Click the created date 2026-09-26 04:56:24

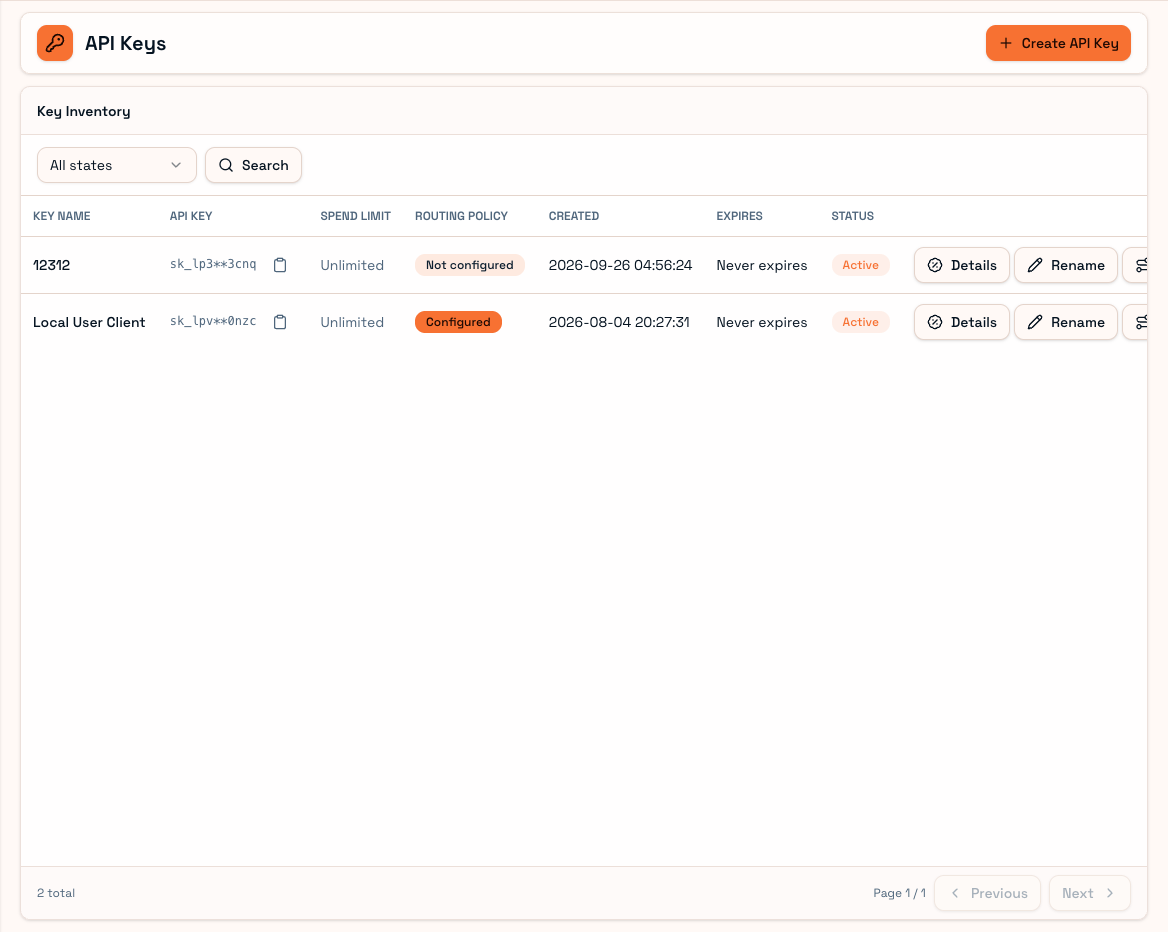tap(620, 265)
